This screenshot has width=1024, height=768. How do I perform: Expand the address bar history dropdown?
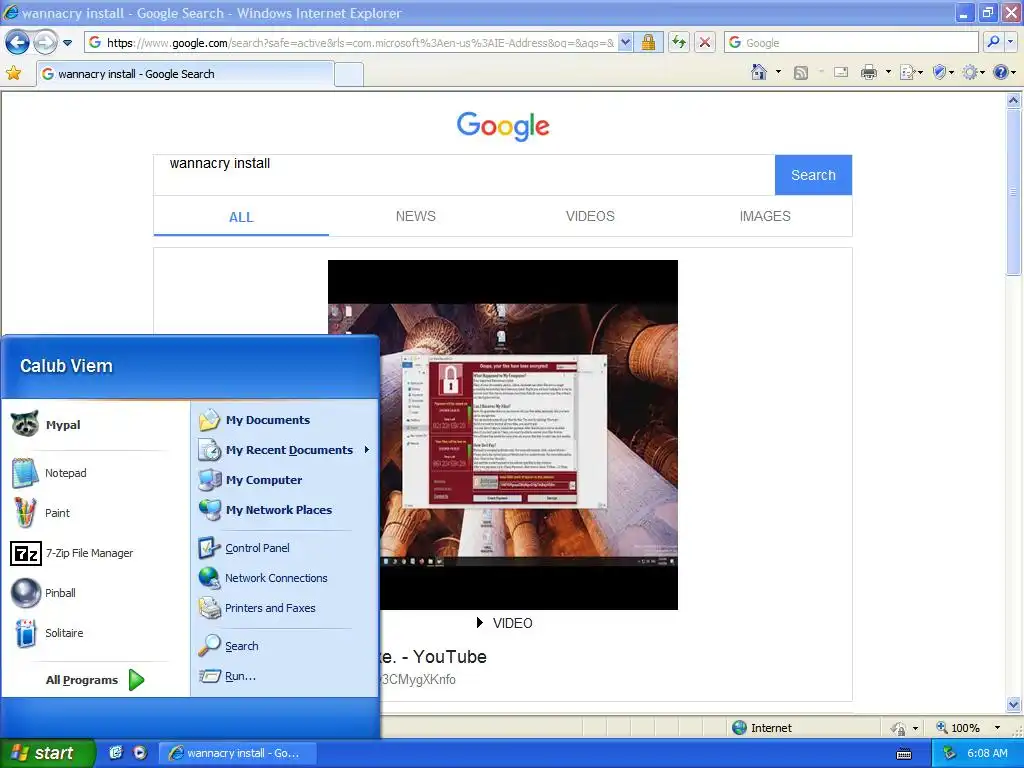click(x=625, y=43)
